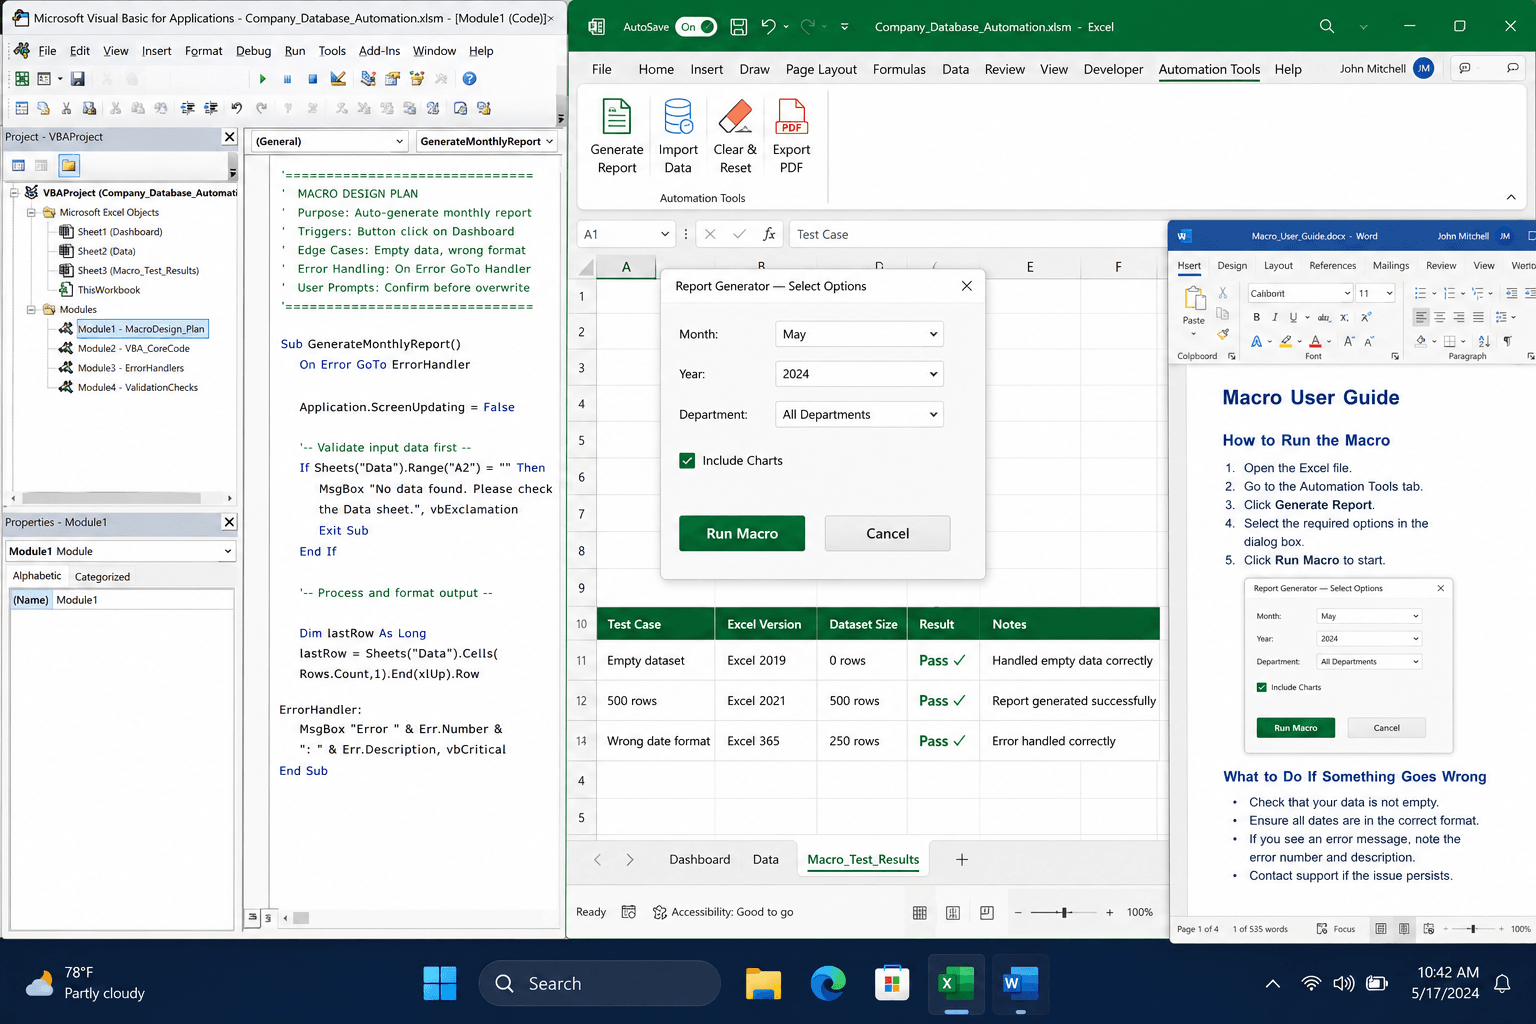The height and width of the screenshot is (1024, 1536).
Task: Select ThisWorkbook in project tree
Action: [x=109, y=290]
